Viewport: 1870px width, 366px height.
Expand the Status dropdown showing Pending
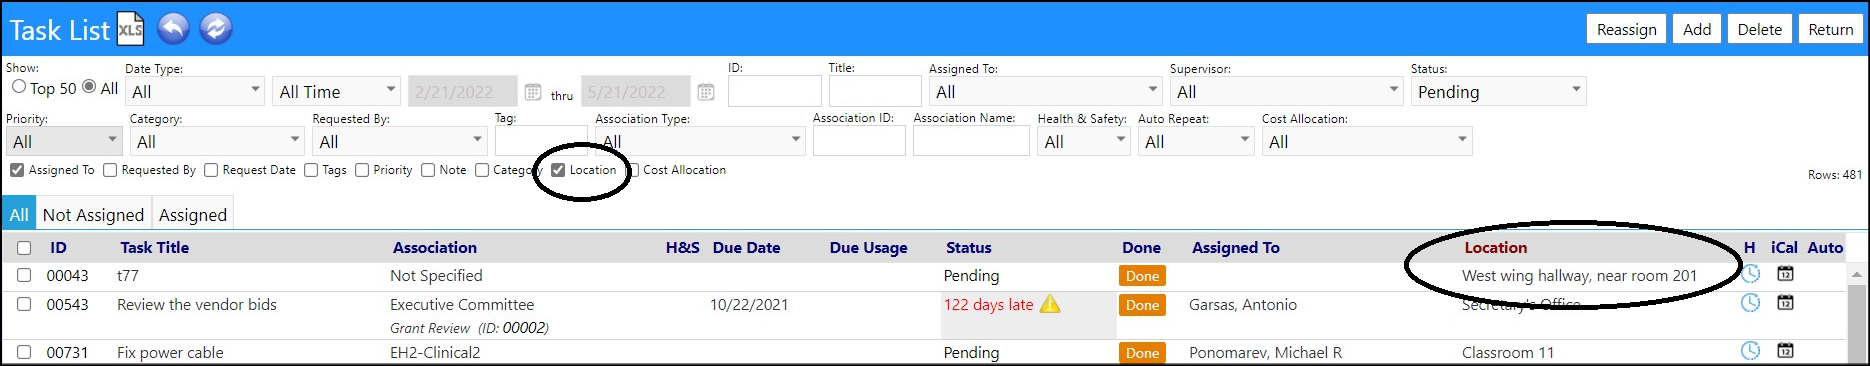coord(1498,91)
